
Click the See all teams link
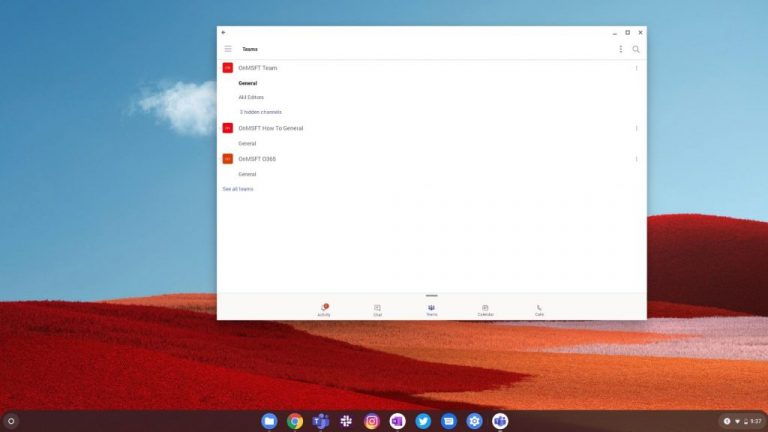[238, 189]
